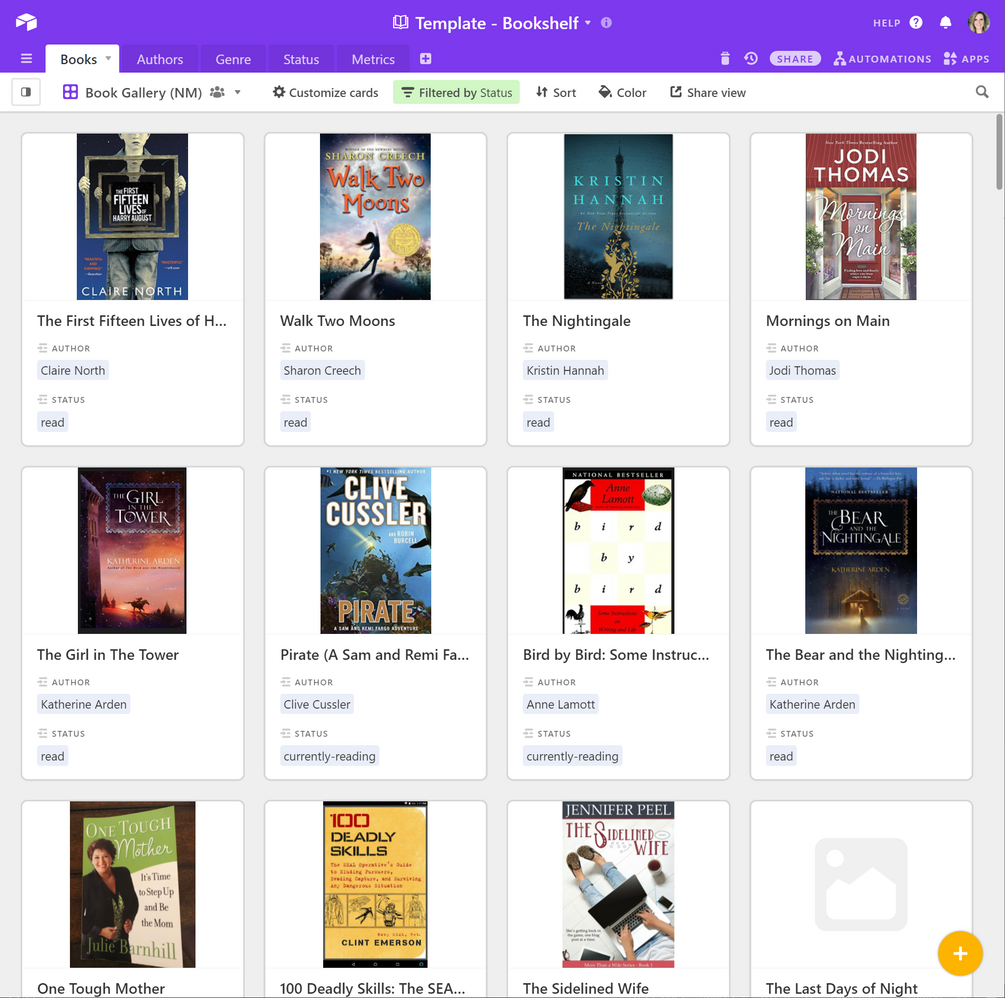Image resolution: width=1005 pixels, height=998 pixels.
Task: Click The Last Days of Night placeholder image
Action: pyautogui.click(x=861, y=885)
